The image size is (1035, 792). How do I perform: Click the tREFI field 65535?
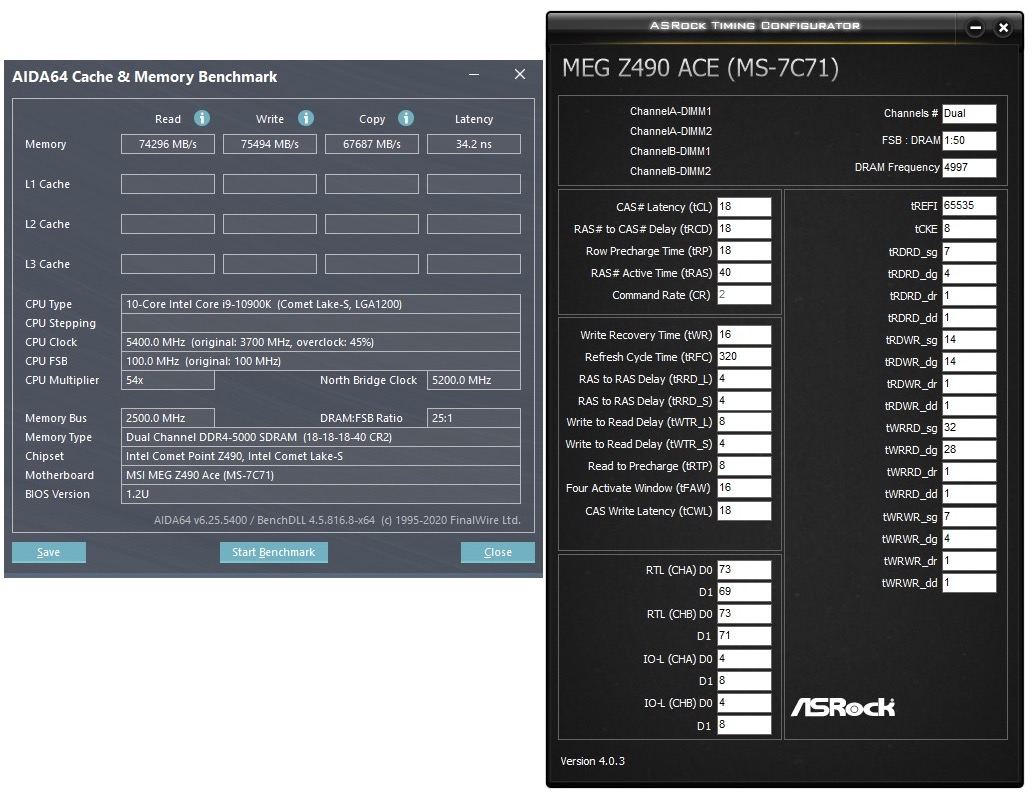969,206
